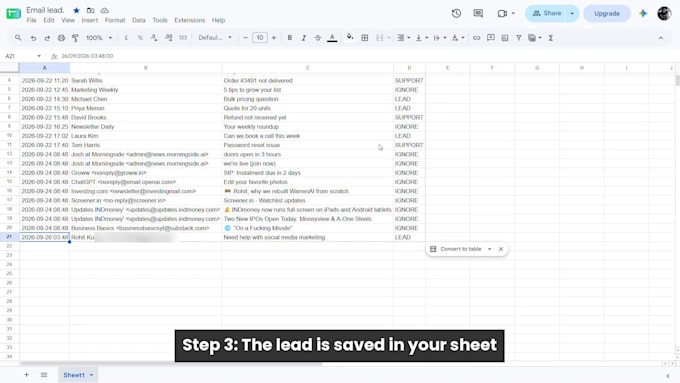The width and height of the screenshot is (680, 383).
Task: Open text rotation dropdown
Action: (x=458, y=38)
